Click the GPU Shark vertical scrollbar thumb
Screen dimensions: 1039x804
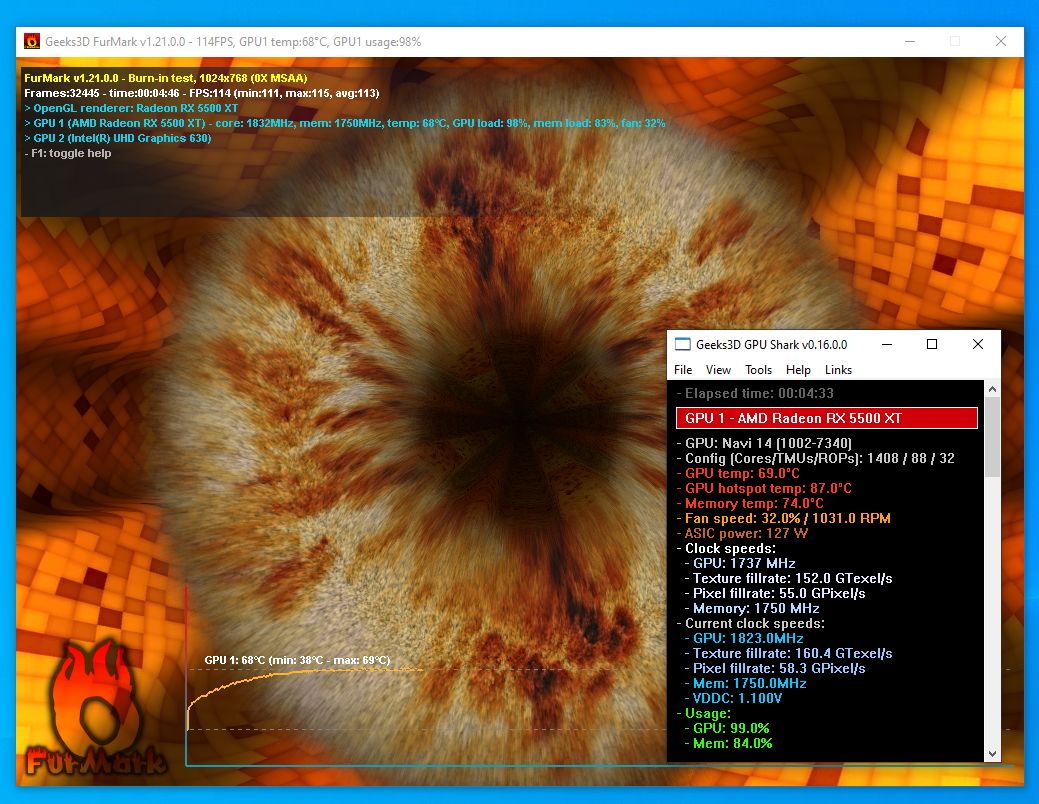click(992, 437)
